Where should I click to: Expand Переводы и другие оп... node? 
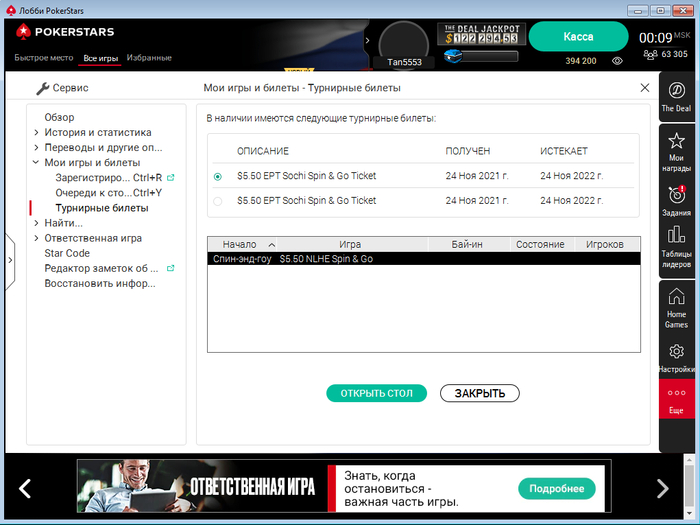click(36, 148)
